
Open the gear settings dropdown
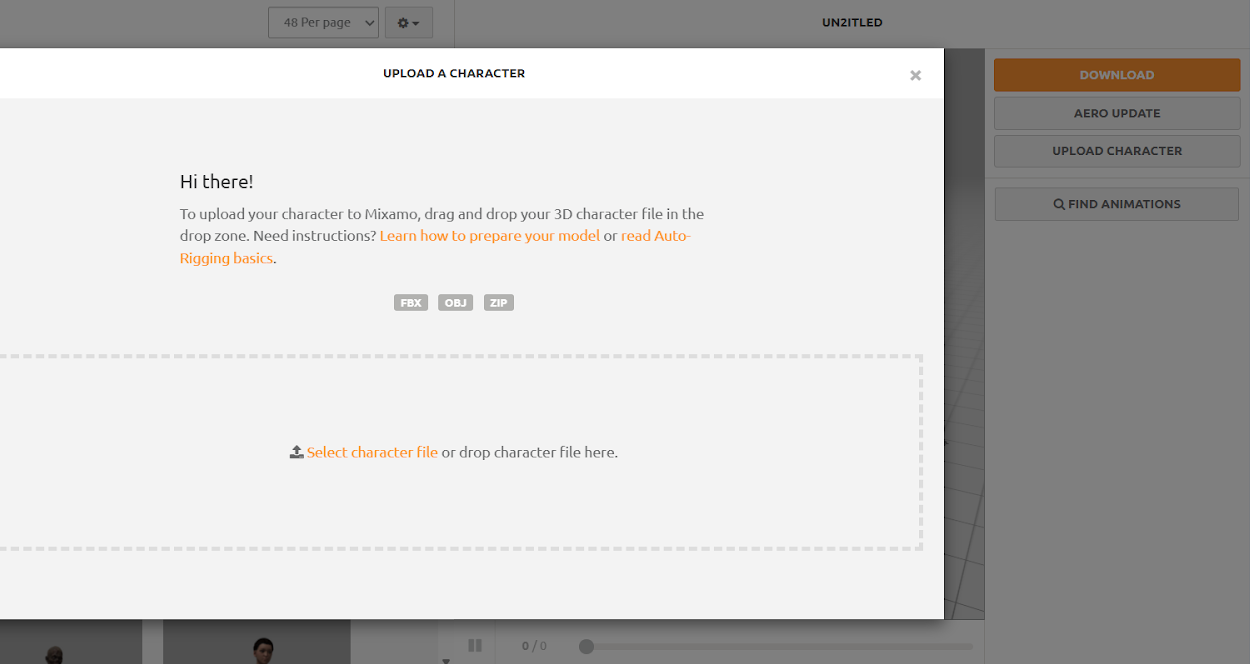click(x=409, y=22)
